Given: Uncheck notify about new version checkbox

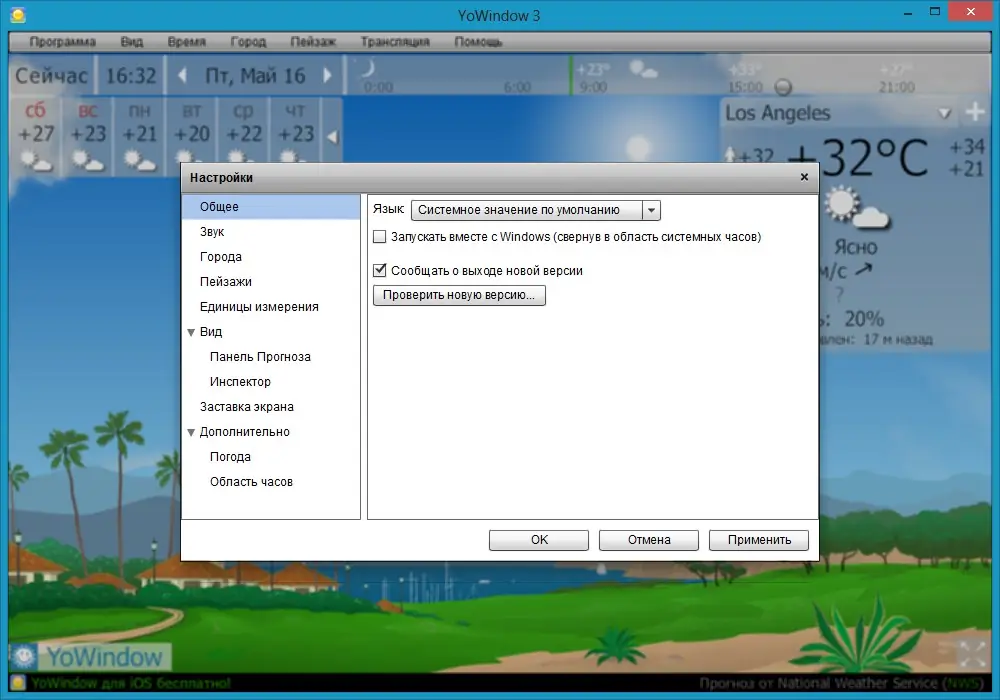Looking at the screenshot, I should click(379, 270).
